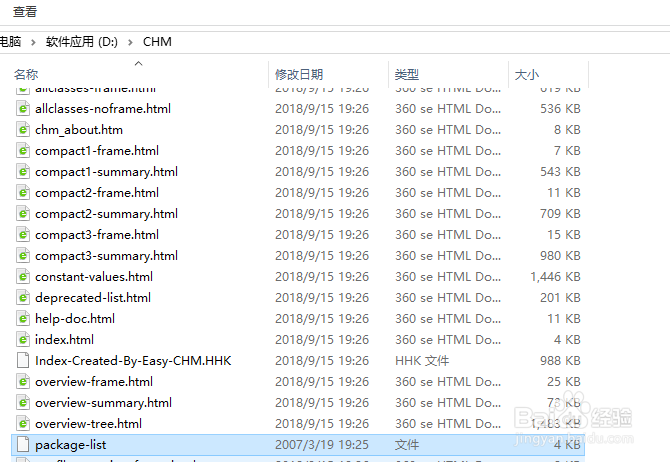Click file name Index-Created-By-Easy-CHM.HHK
The image size is (670, 462).
coord(133,360)
